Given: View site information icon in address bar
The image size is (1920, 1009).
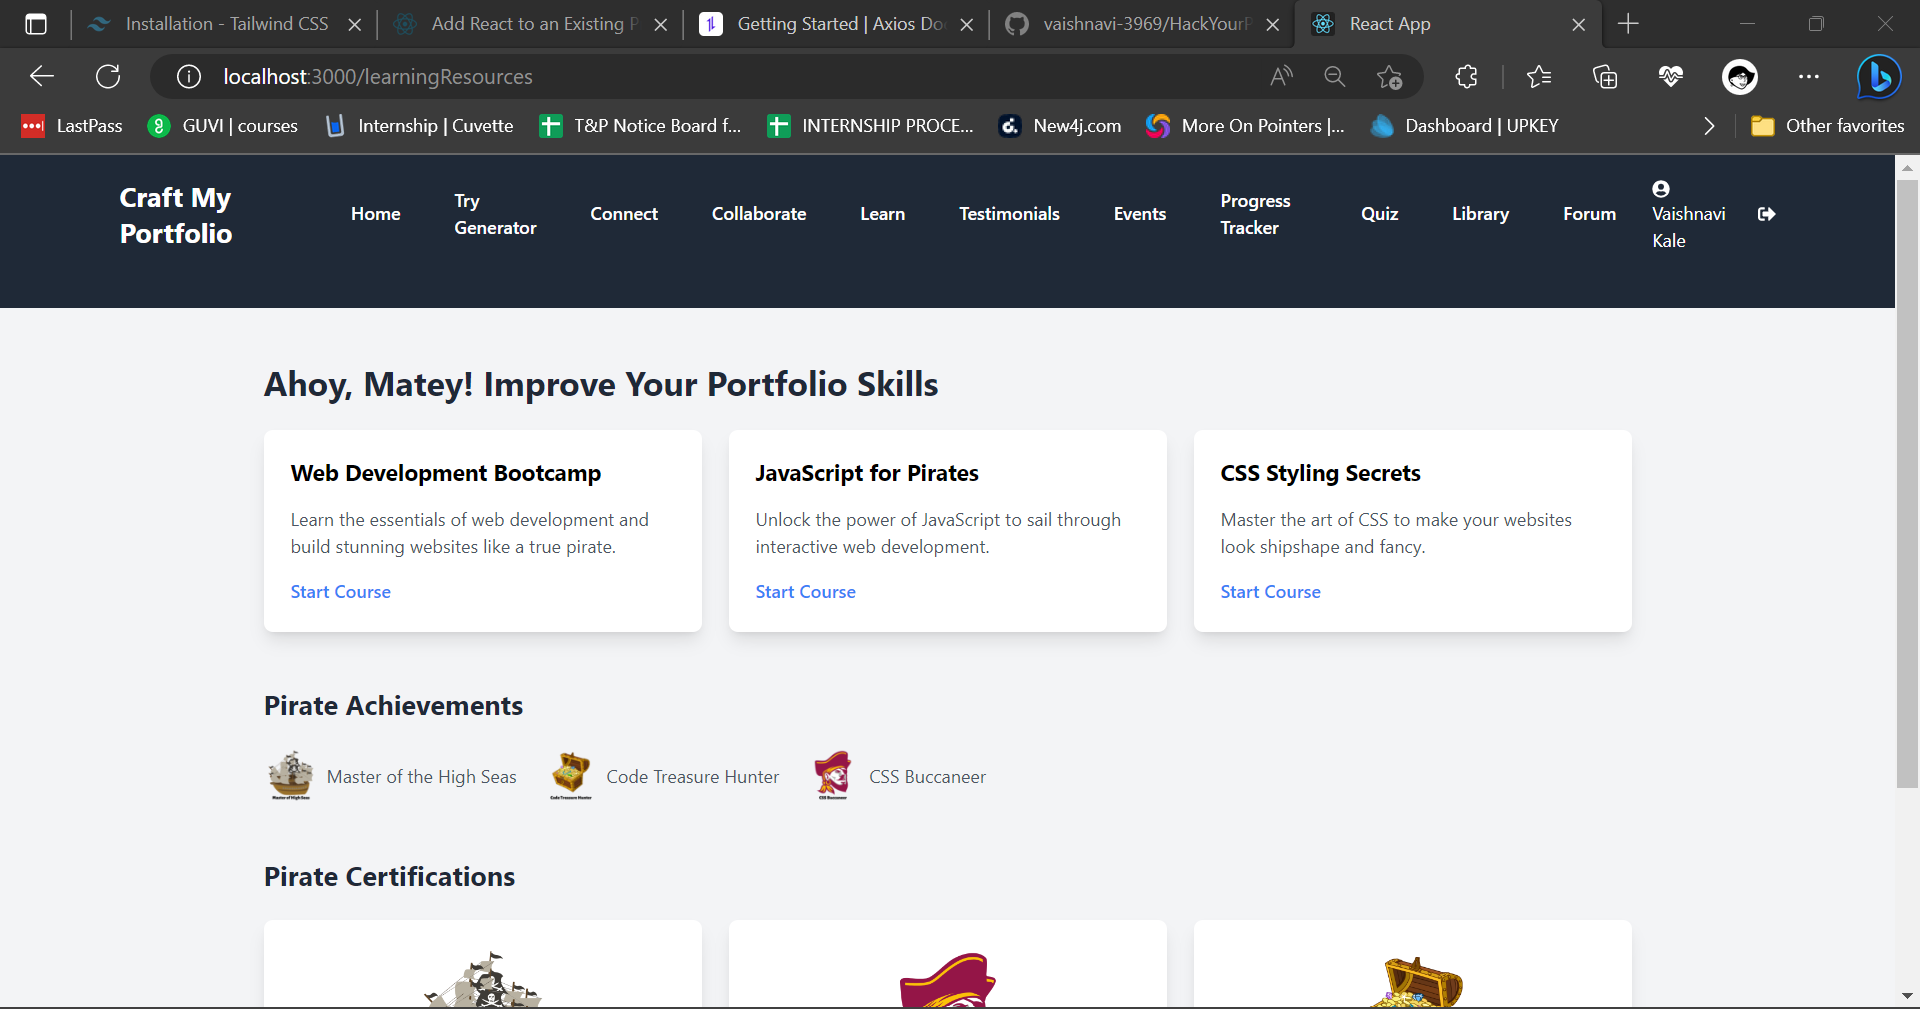Looking at the screenshot, I should [189, 77].
